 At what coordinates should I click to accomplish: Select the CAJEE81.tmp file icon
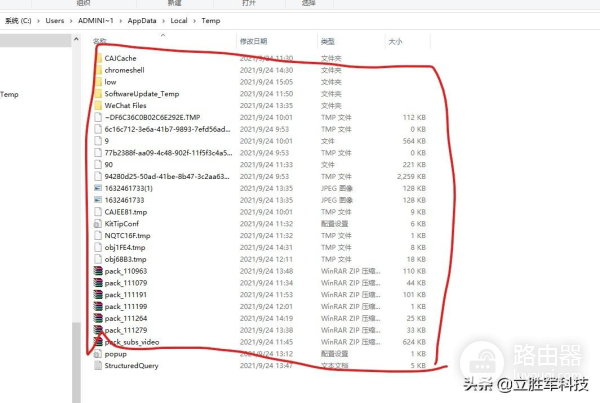coord(98,212)
